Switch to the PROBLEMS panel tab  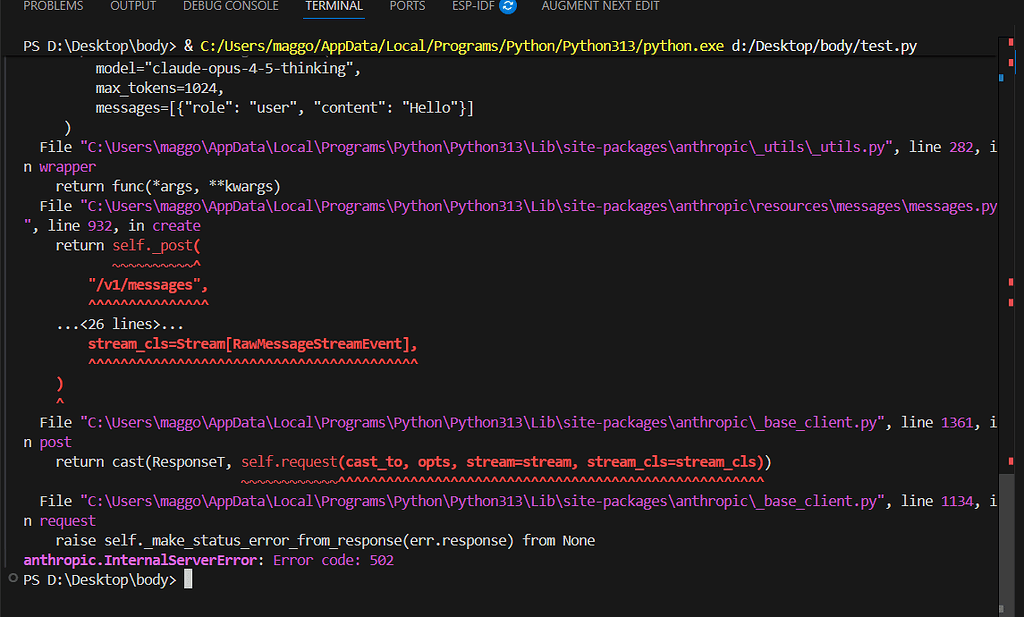(x=53, y=7)
